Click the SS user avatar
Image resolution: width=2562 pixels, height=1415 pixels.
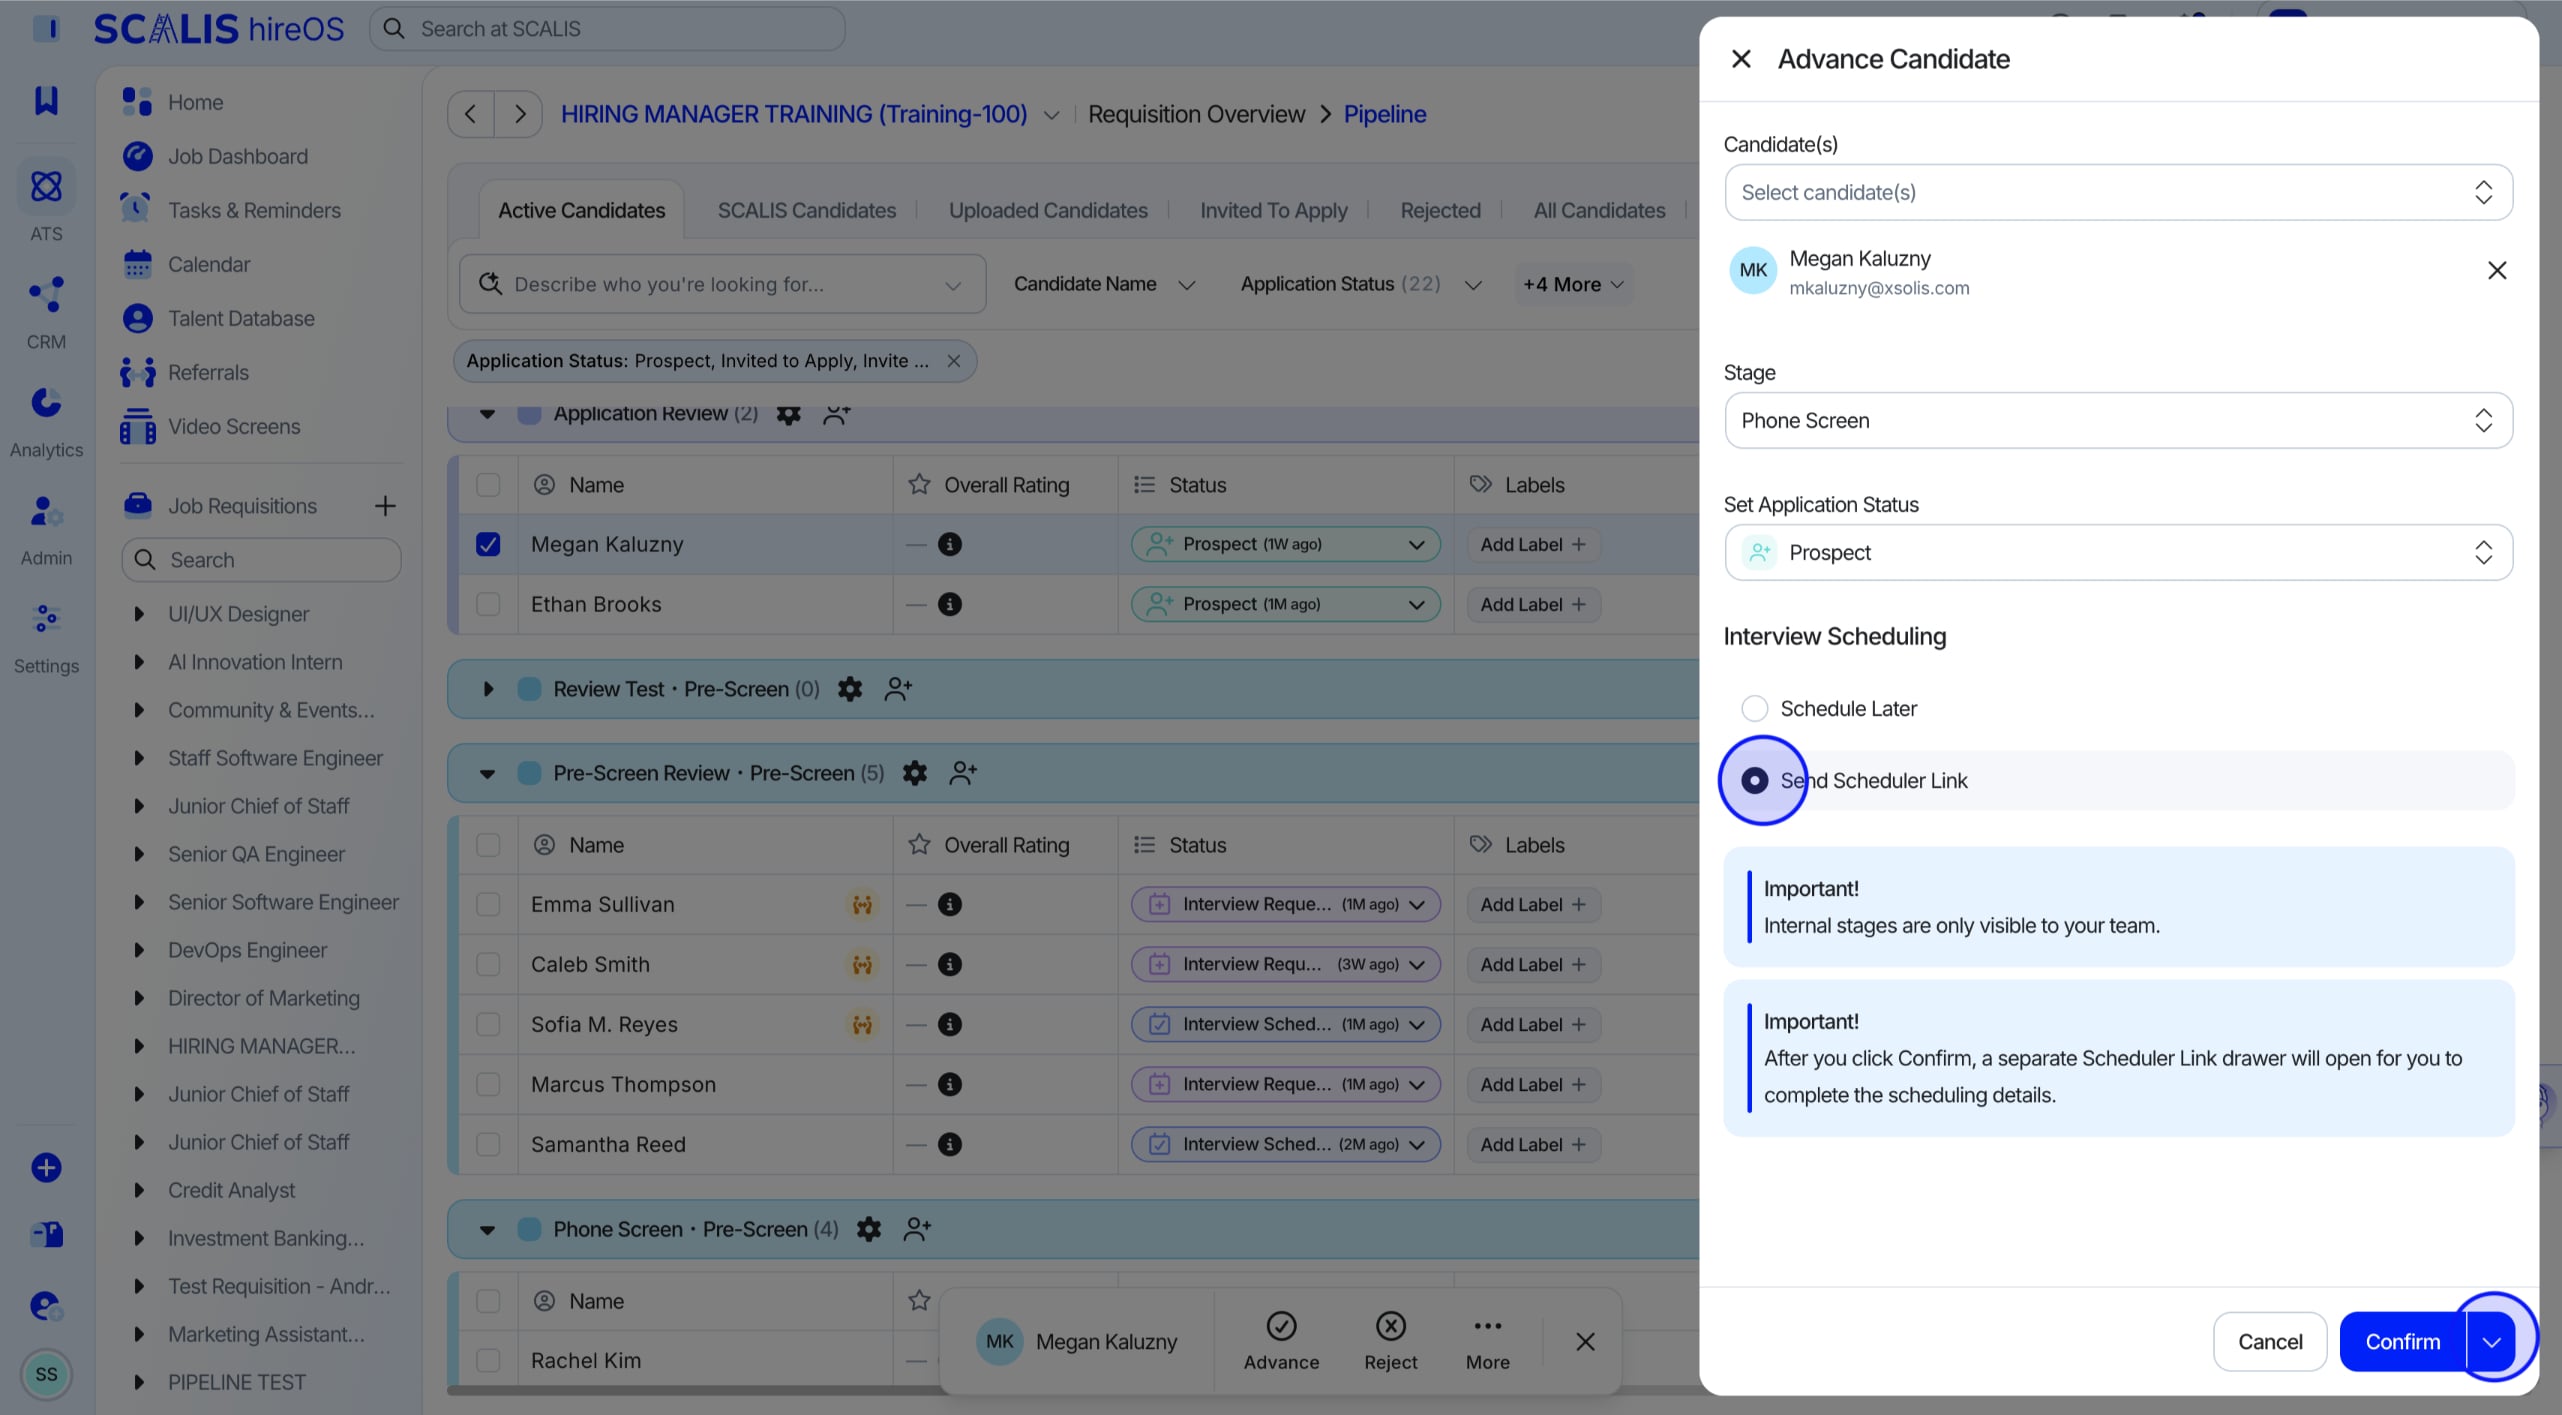coord(46,1374)
